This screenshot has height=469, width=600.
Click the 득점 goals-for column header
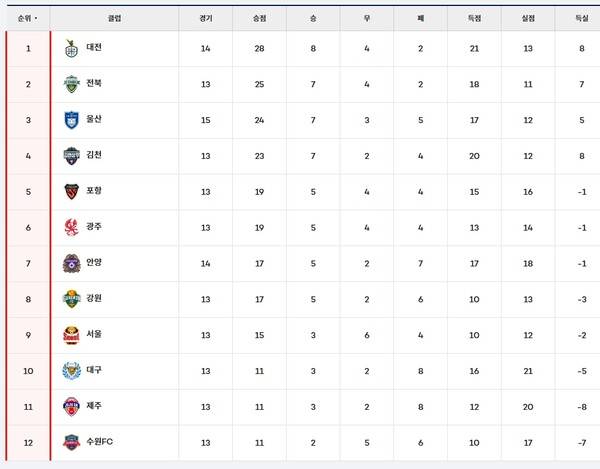475,18
